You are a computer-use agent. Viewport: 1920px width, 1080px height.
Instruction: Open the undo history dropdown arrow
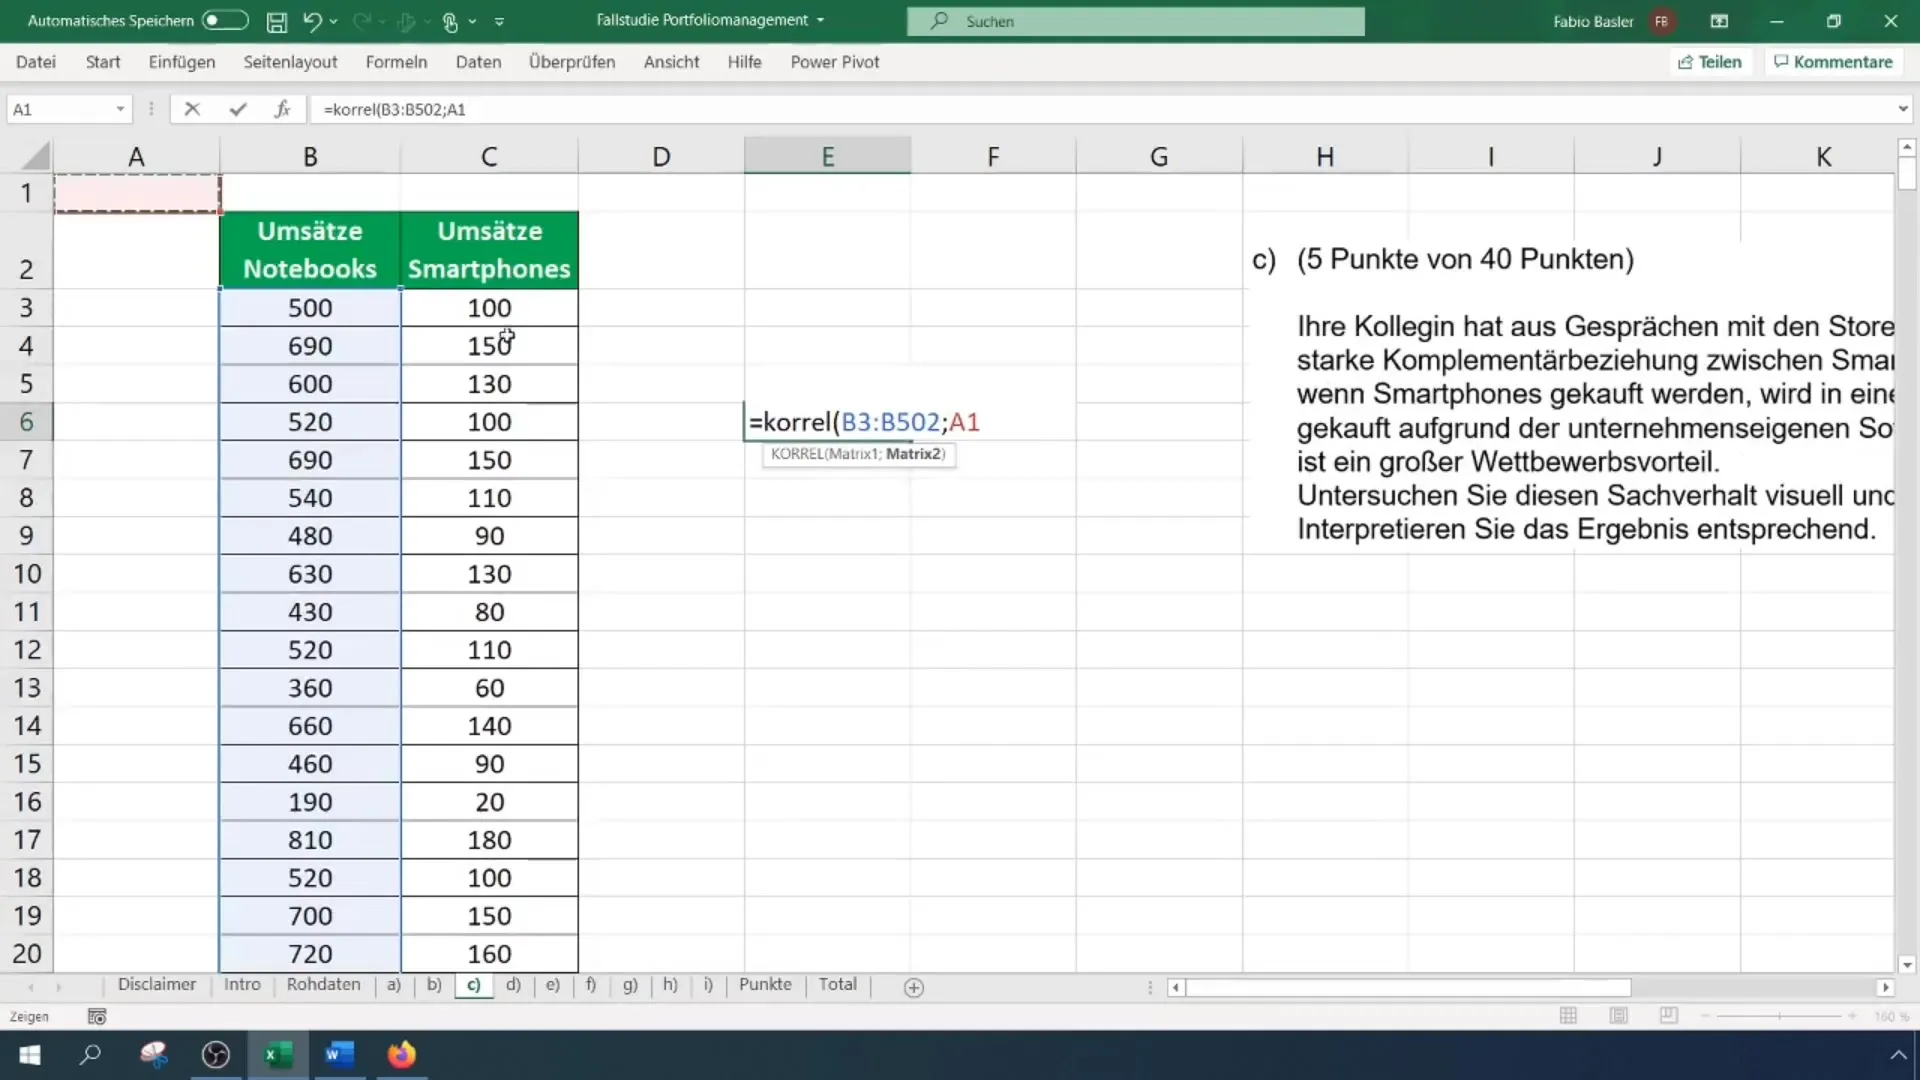pos(334,21)
